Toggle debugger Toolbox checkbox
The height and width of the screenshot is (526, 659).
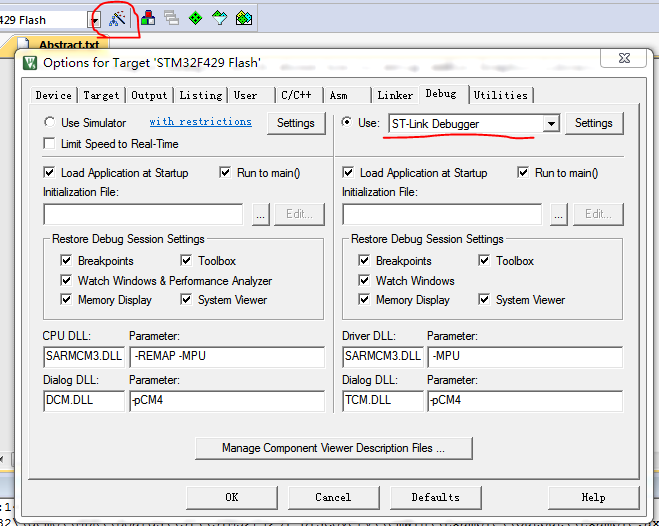[x=484, y=260]
